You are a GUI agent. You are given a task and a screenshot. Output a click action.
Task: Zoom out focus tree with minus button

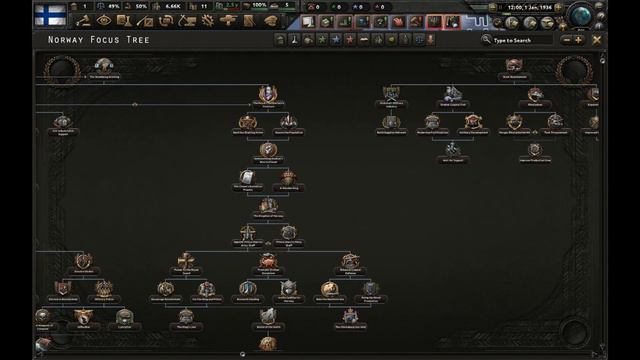(567, 40)
